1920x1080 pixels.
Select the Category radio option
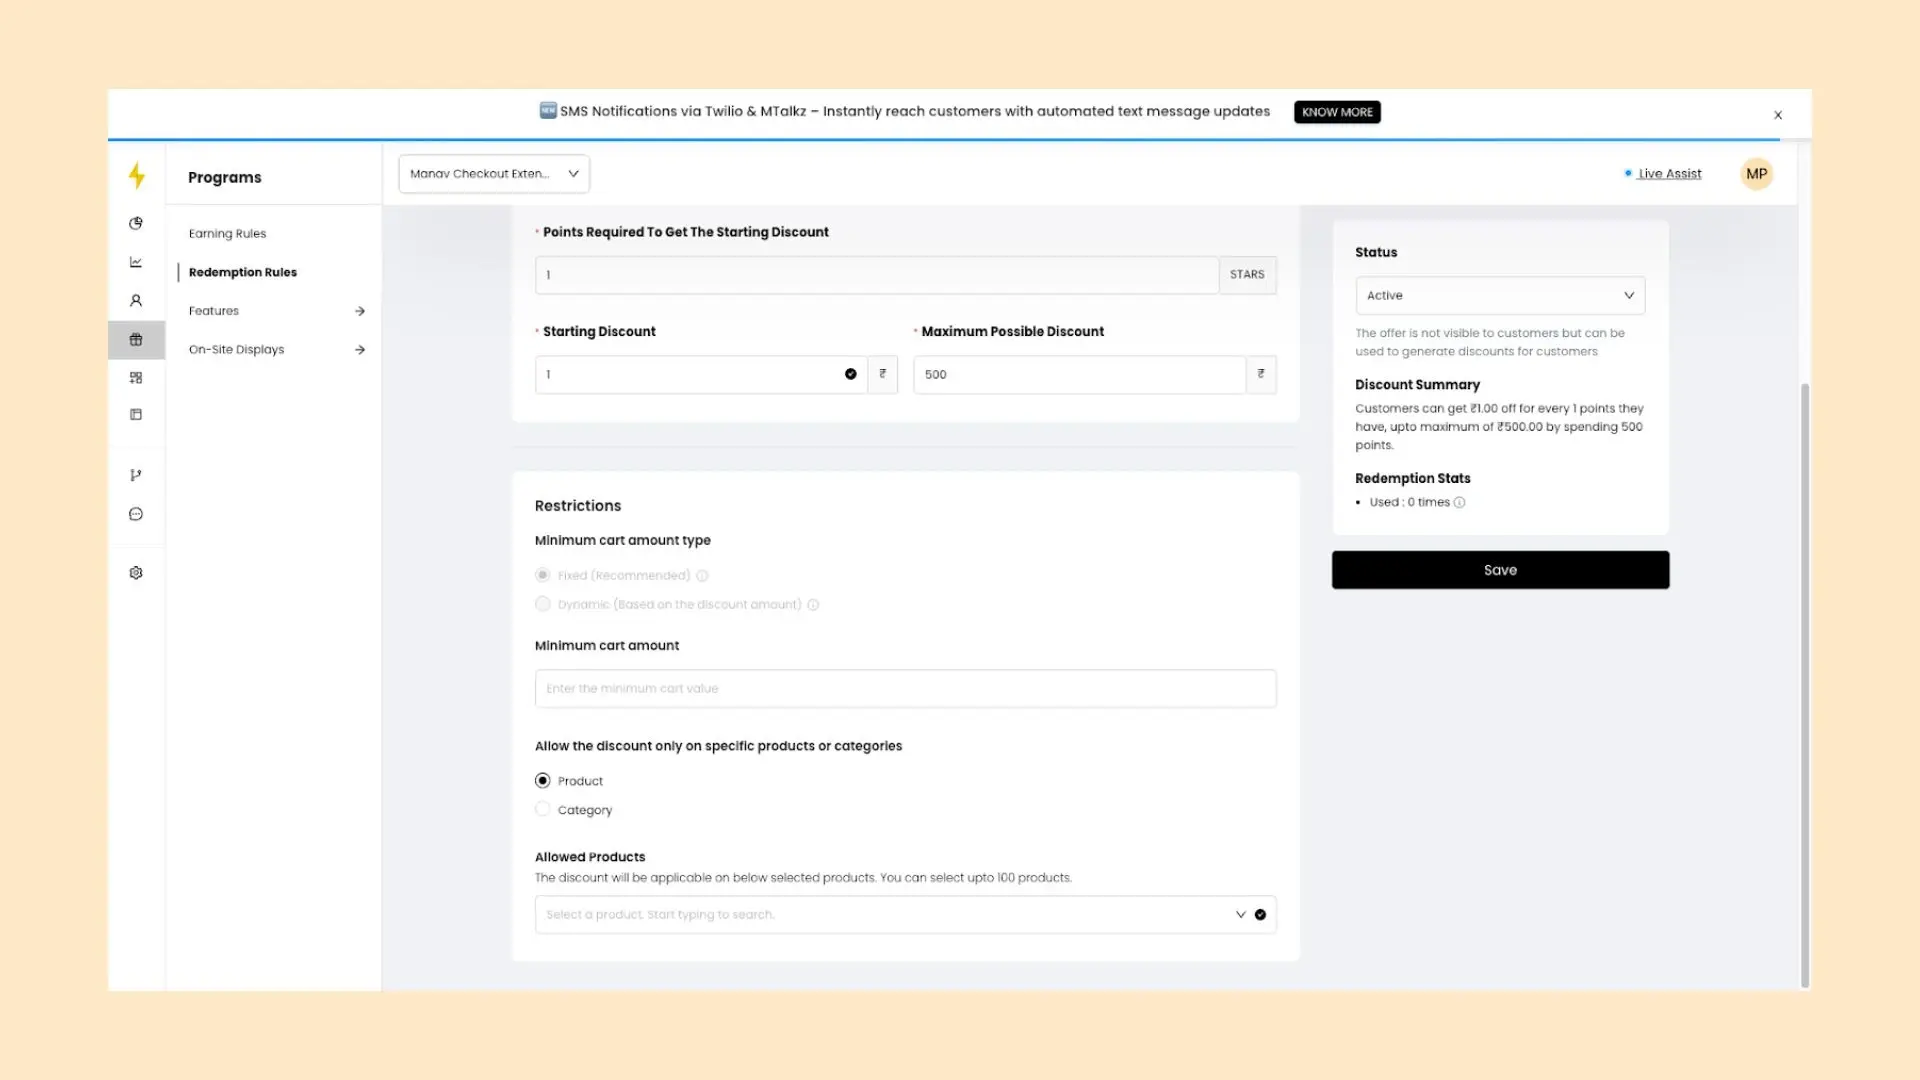point(543,810)
